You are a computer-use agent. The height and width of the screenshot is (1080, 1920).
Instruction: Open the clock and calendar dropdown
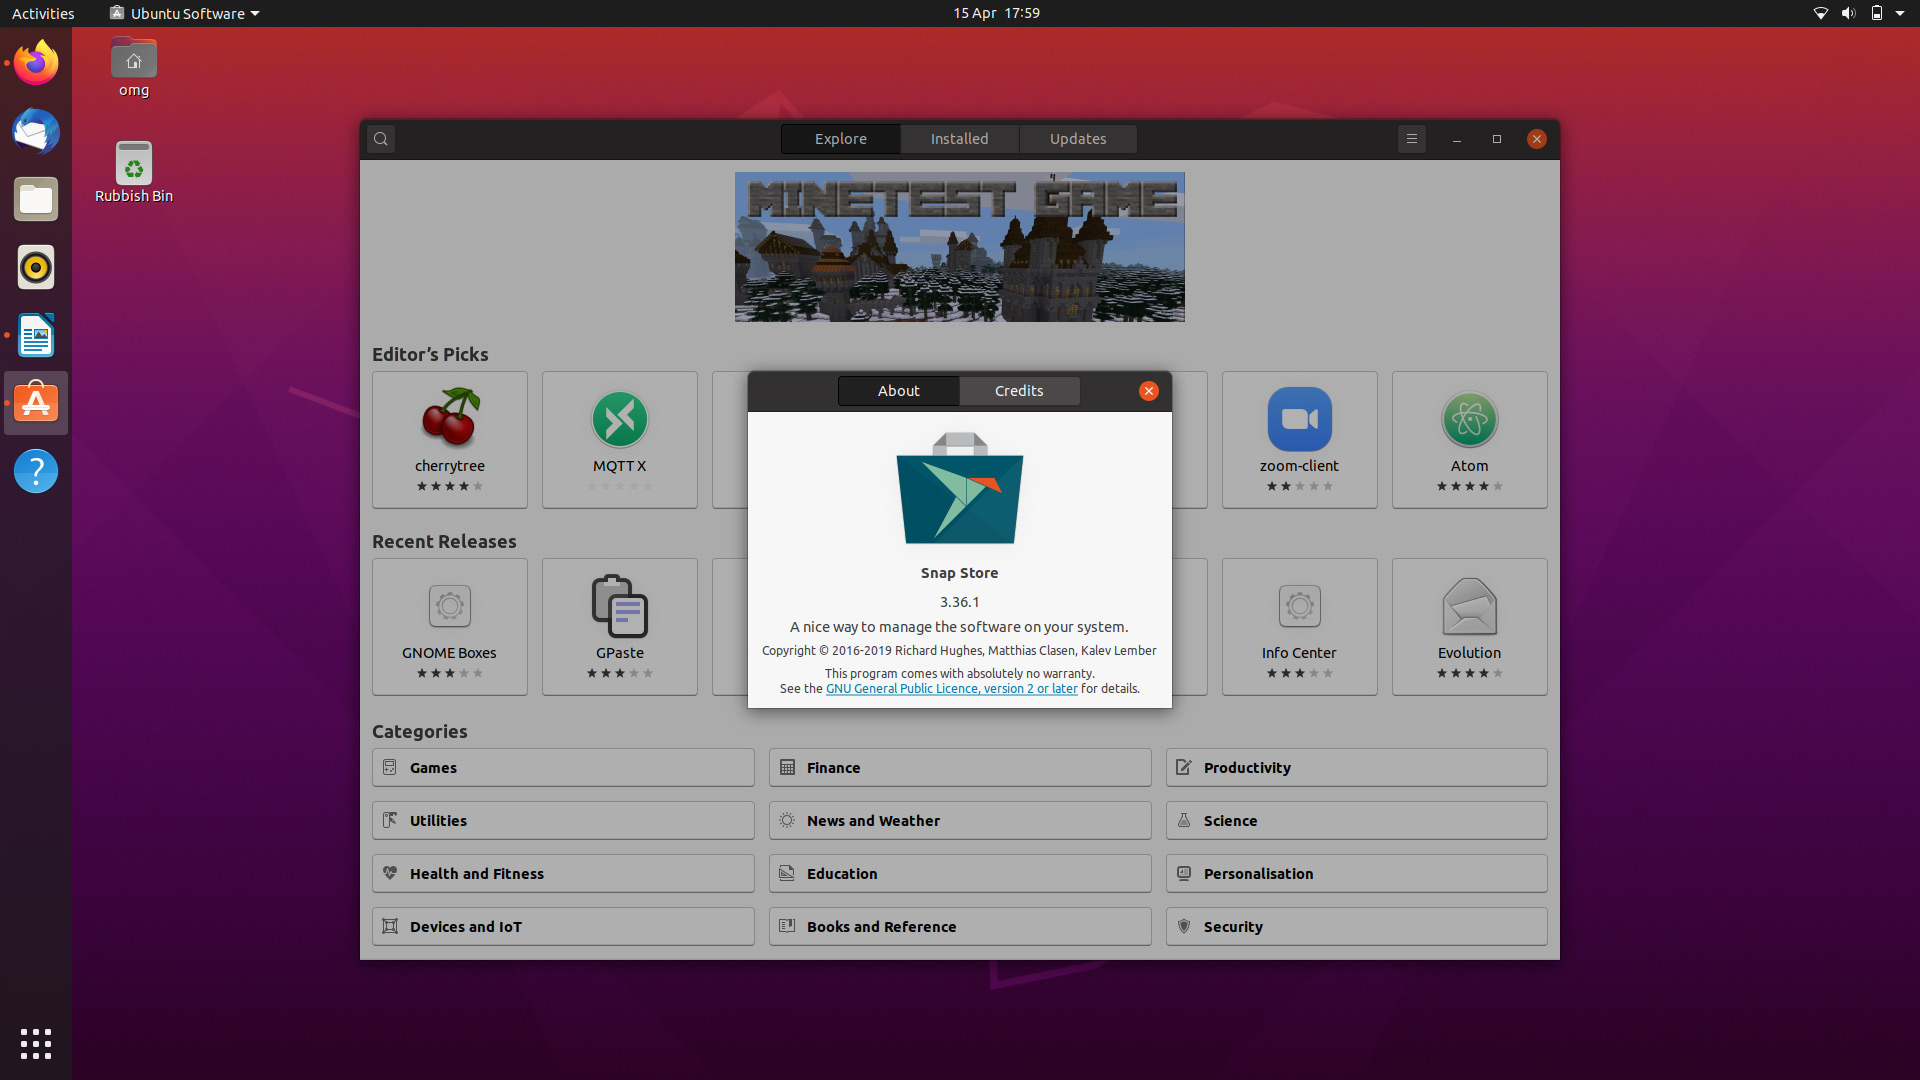click(x=996, y=13)
